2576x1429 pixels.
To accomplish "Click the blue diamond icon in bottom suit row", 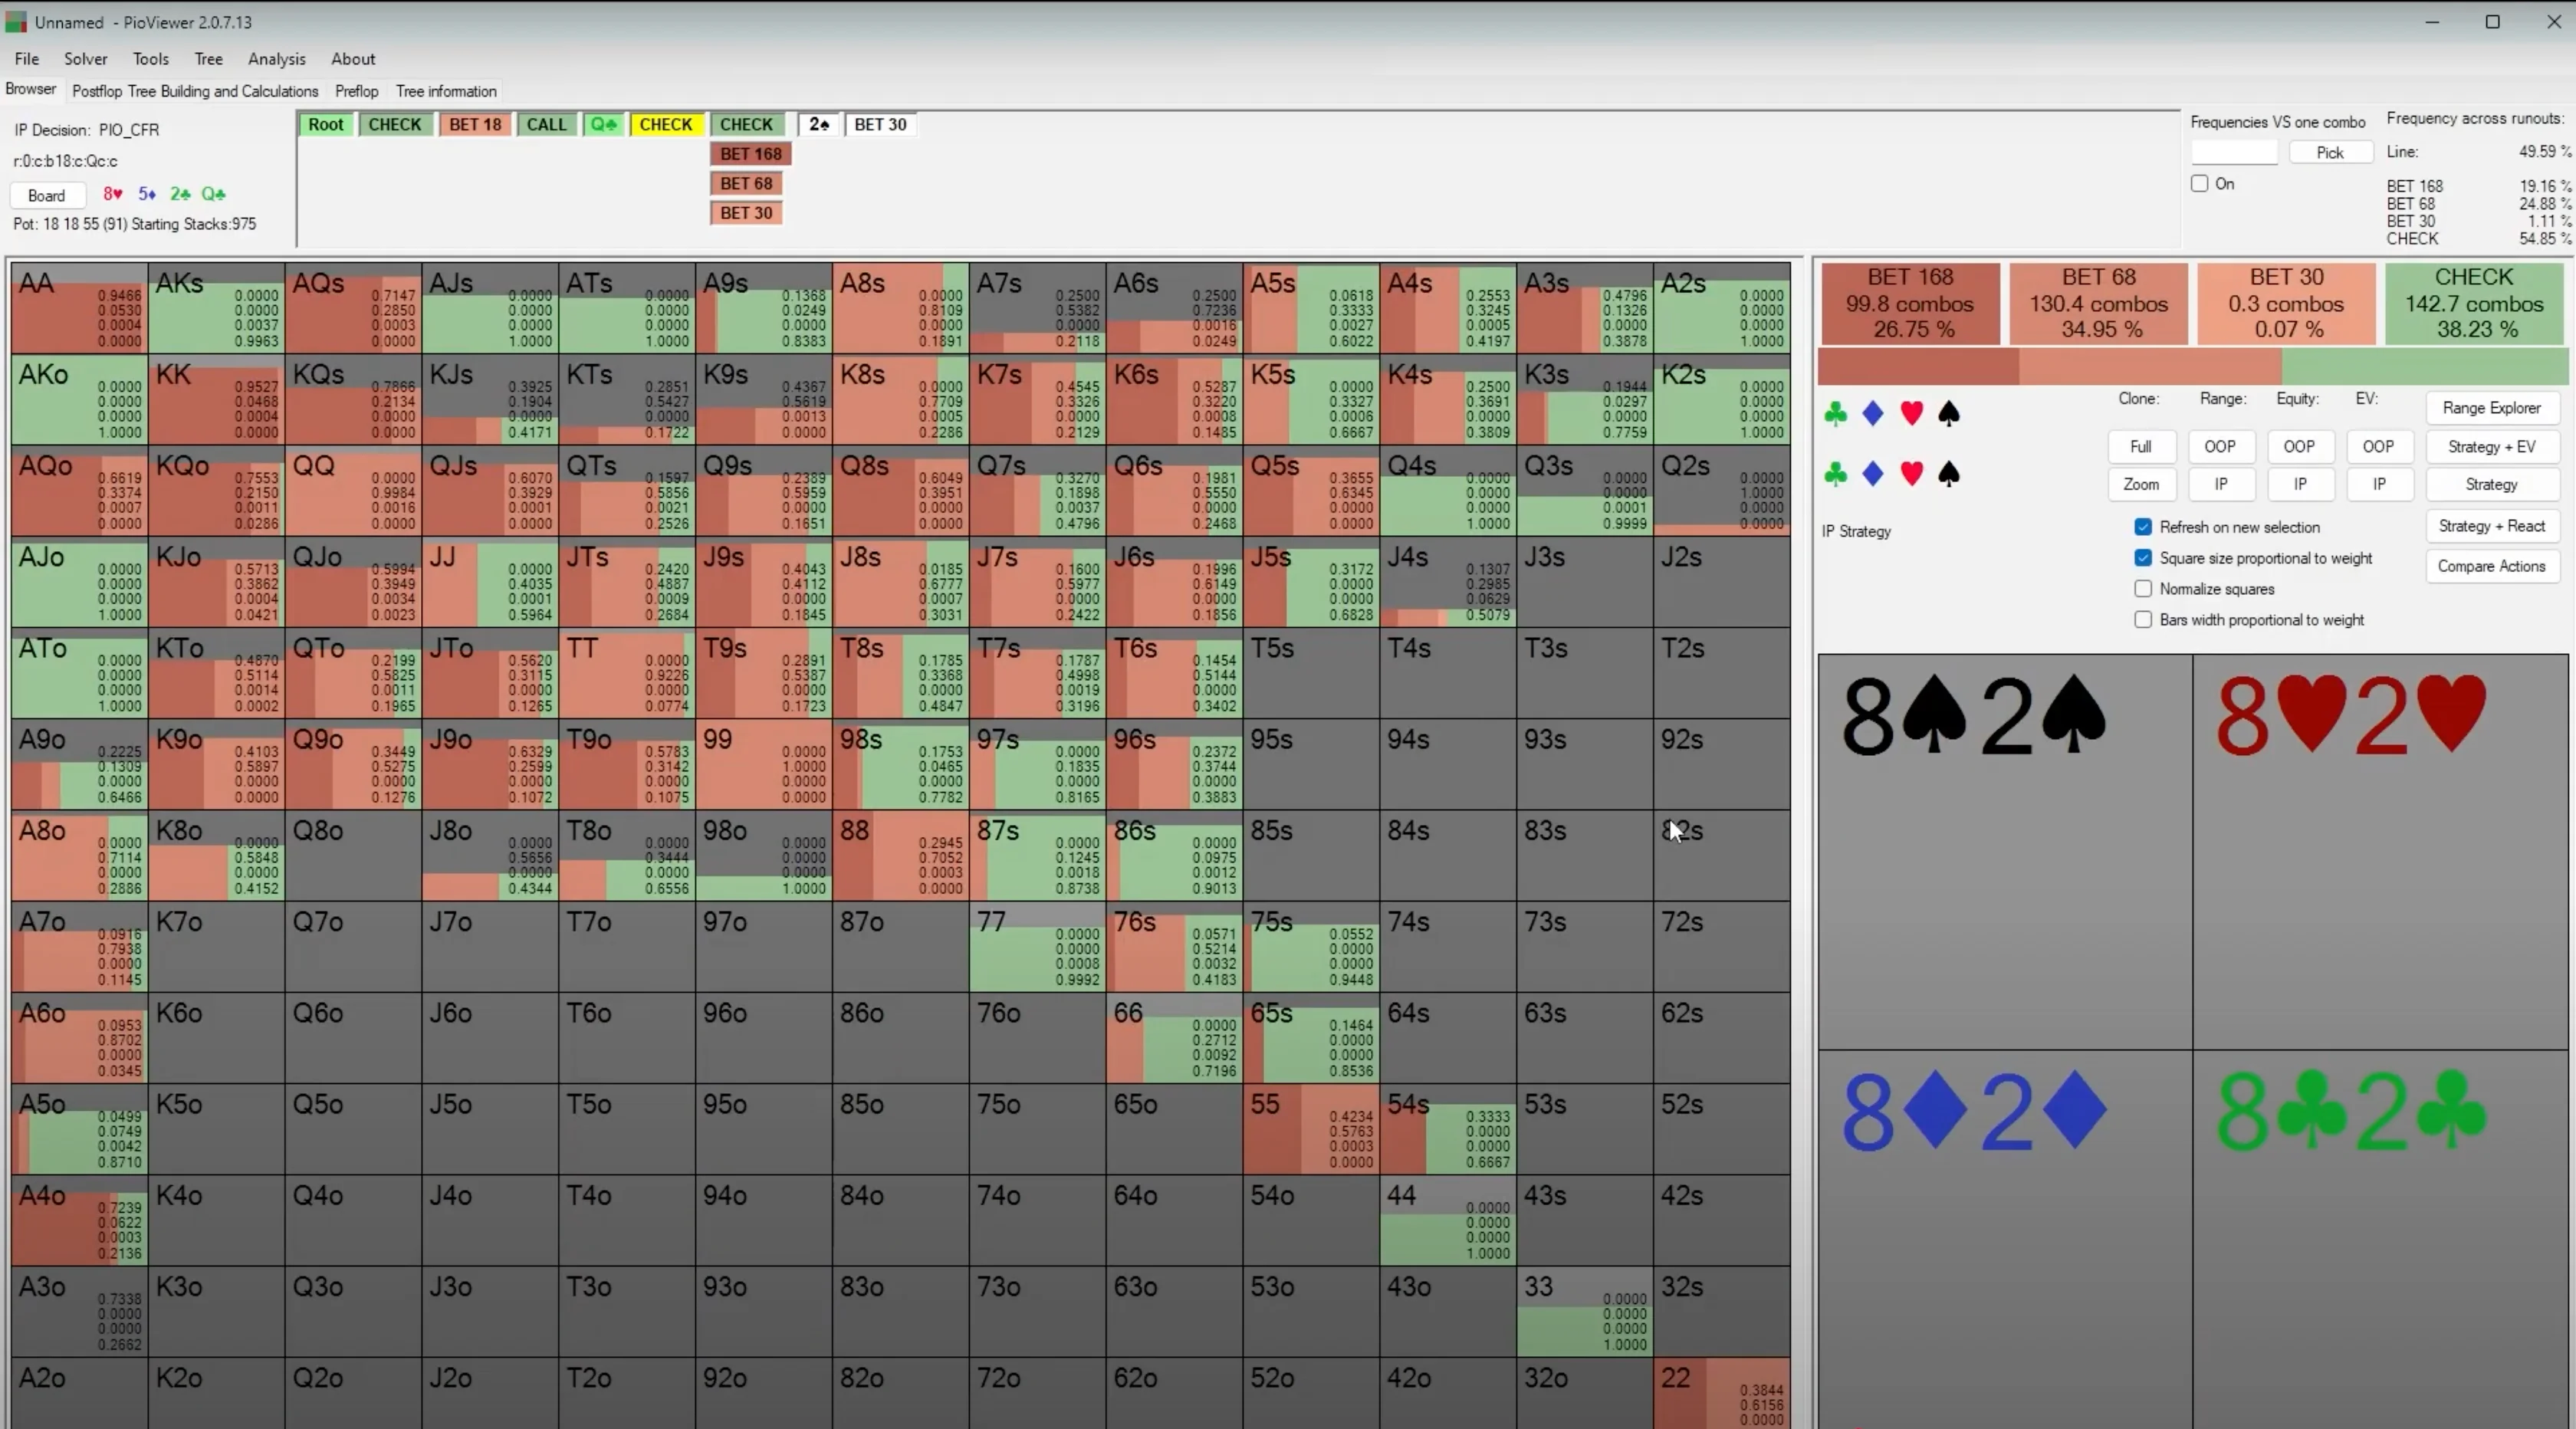I will 1873,474.
